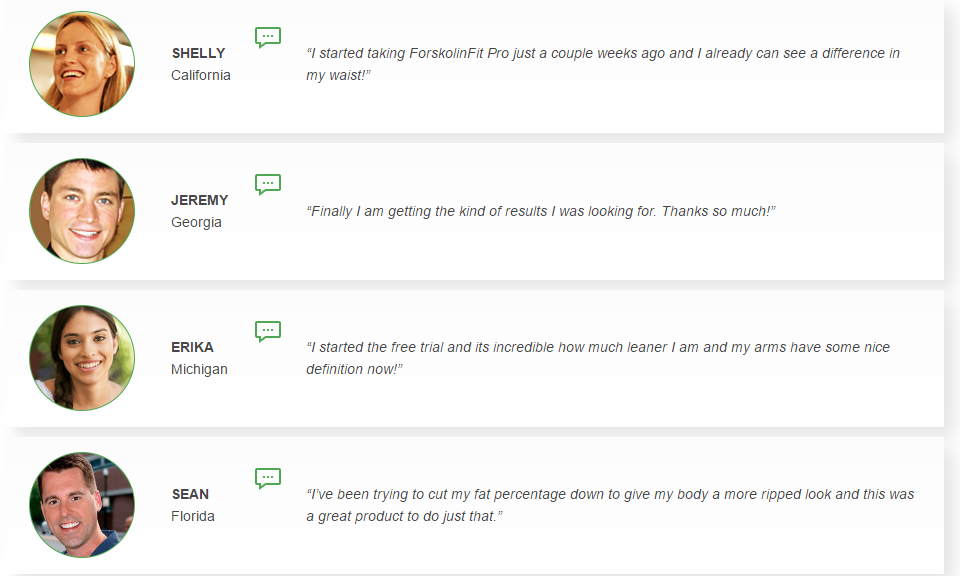The width and height of the screenshot is (960, 576).
Task: Select Erika's circular profile photo
Action: [82, 357]
